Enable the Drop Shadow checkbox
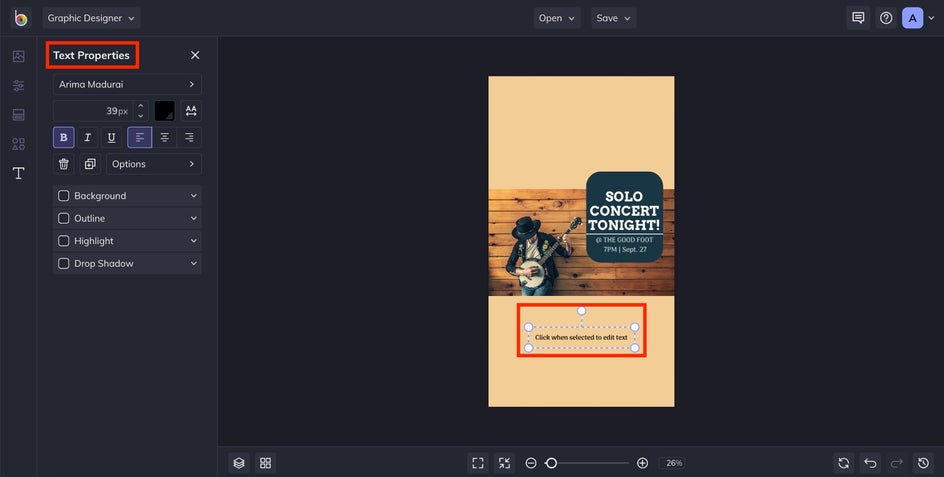The image size is (944, 477). [x=63, y=263]
